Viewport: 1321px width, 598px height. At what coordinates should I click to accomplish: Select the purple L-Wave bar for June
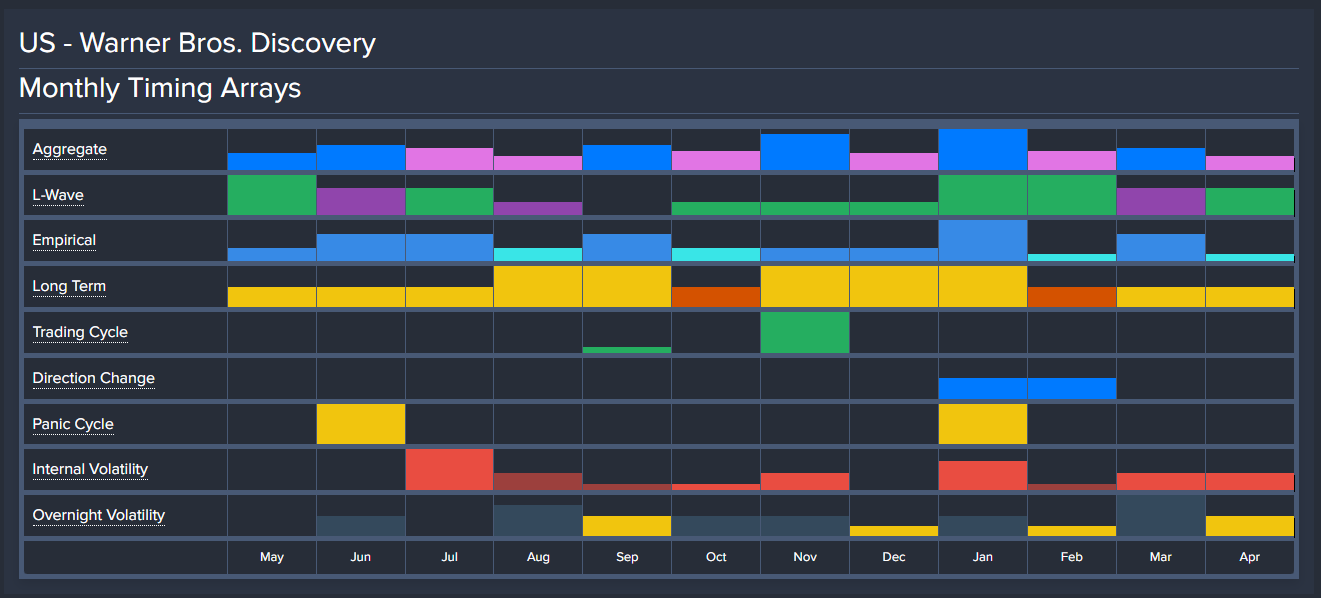pos(361,202)
